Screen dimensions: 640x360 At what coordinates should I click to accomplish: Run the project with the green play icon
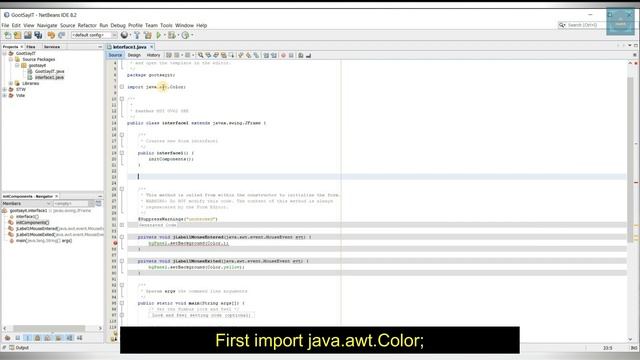point(159,36)
